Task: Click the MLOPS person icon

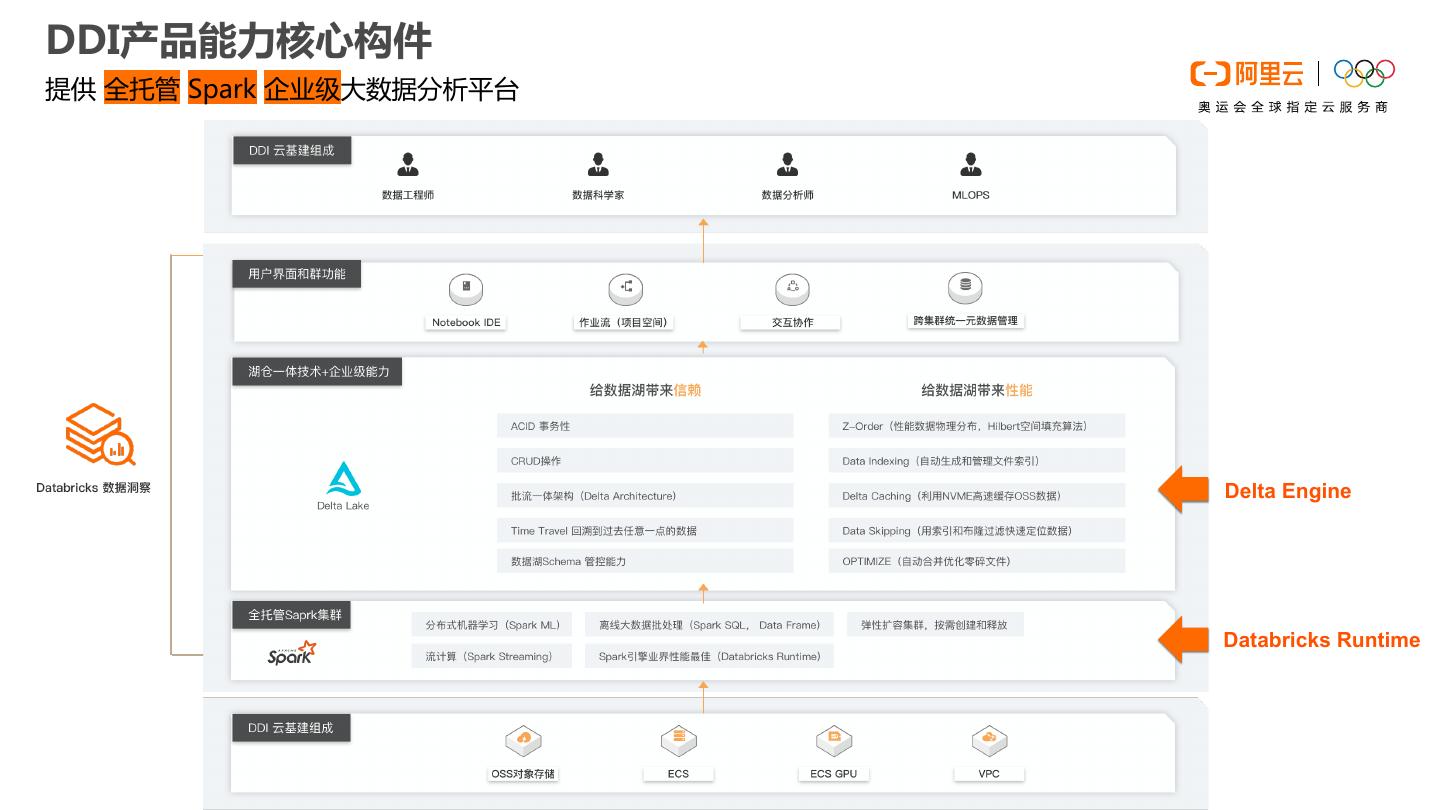Action: (x=970, y=165)
